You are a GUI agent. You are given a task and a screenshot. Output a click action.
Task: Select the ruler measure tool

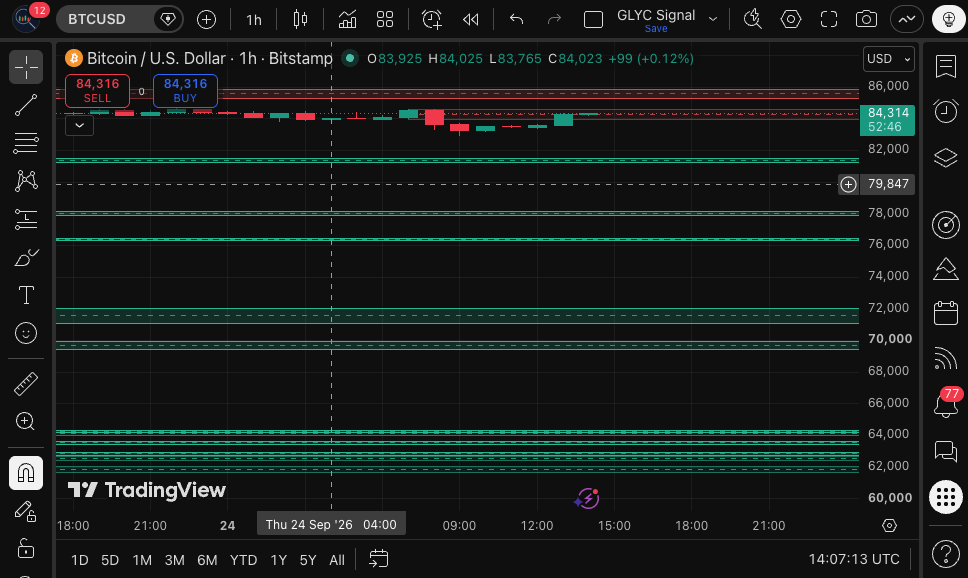click(26, 384)
